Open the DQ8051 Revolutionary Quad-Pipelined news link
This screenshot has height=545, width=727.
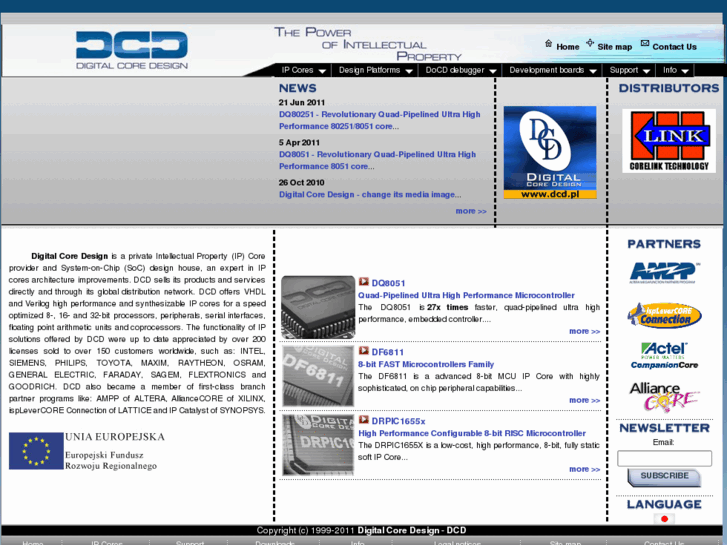pos(377,160)
